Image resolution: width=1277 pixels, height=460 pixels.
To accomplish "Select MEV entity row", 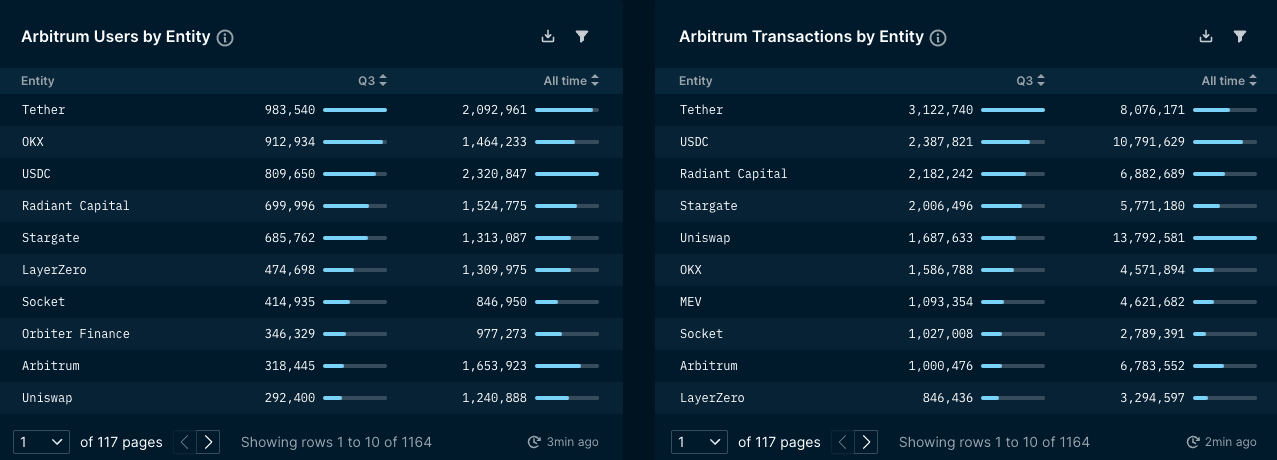I will click(x=966, y=302).
